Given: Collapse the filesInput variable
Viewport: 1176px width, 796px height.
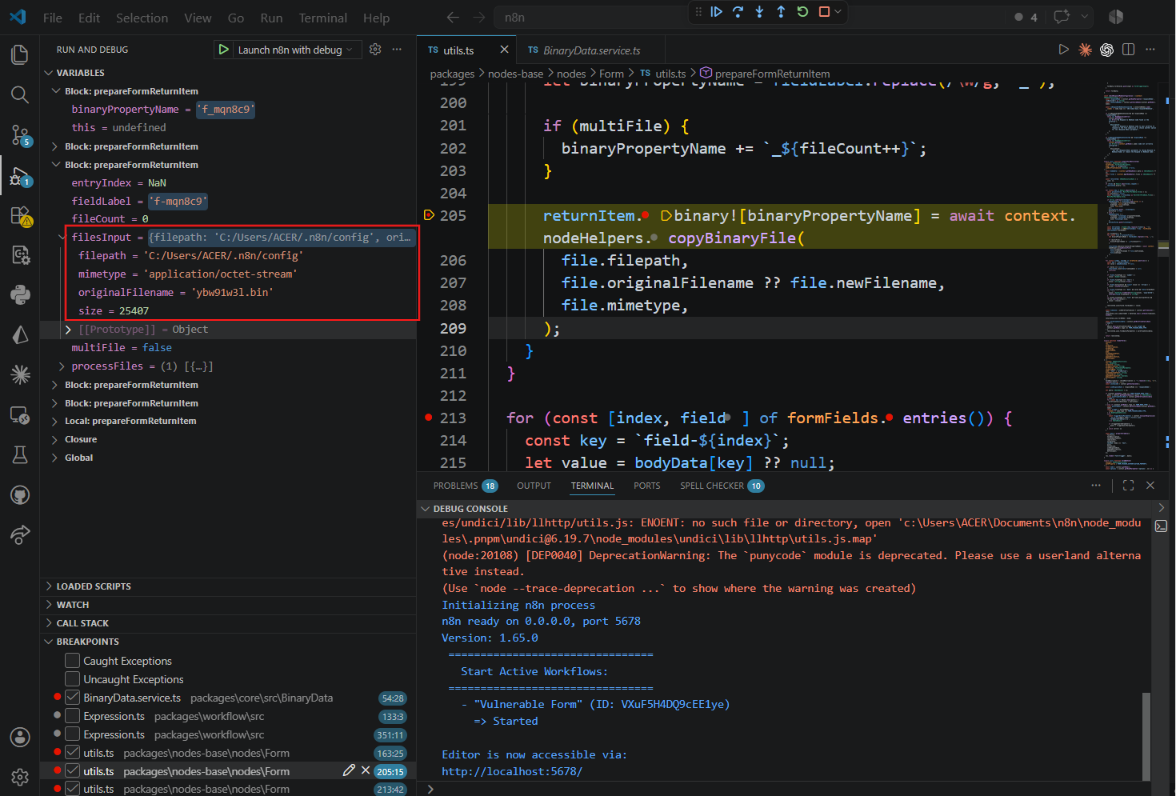Looking at the screenshot, I should click(62, 237).
